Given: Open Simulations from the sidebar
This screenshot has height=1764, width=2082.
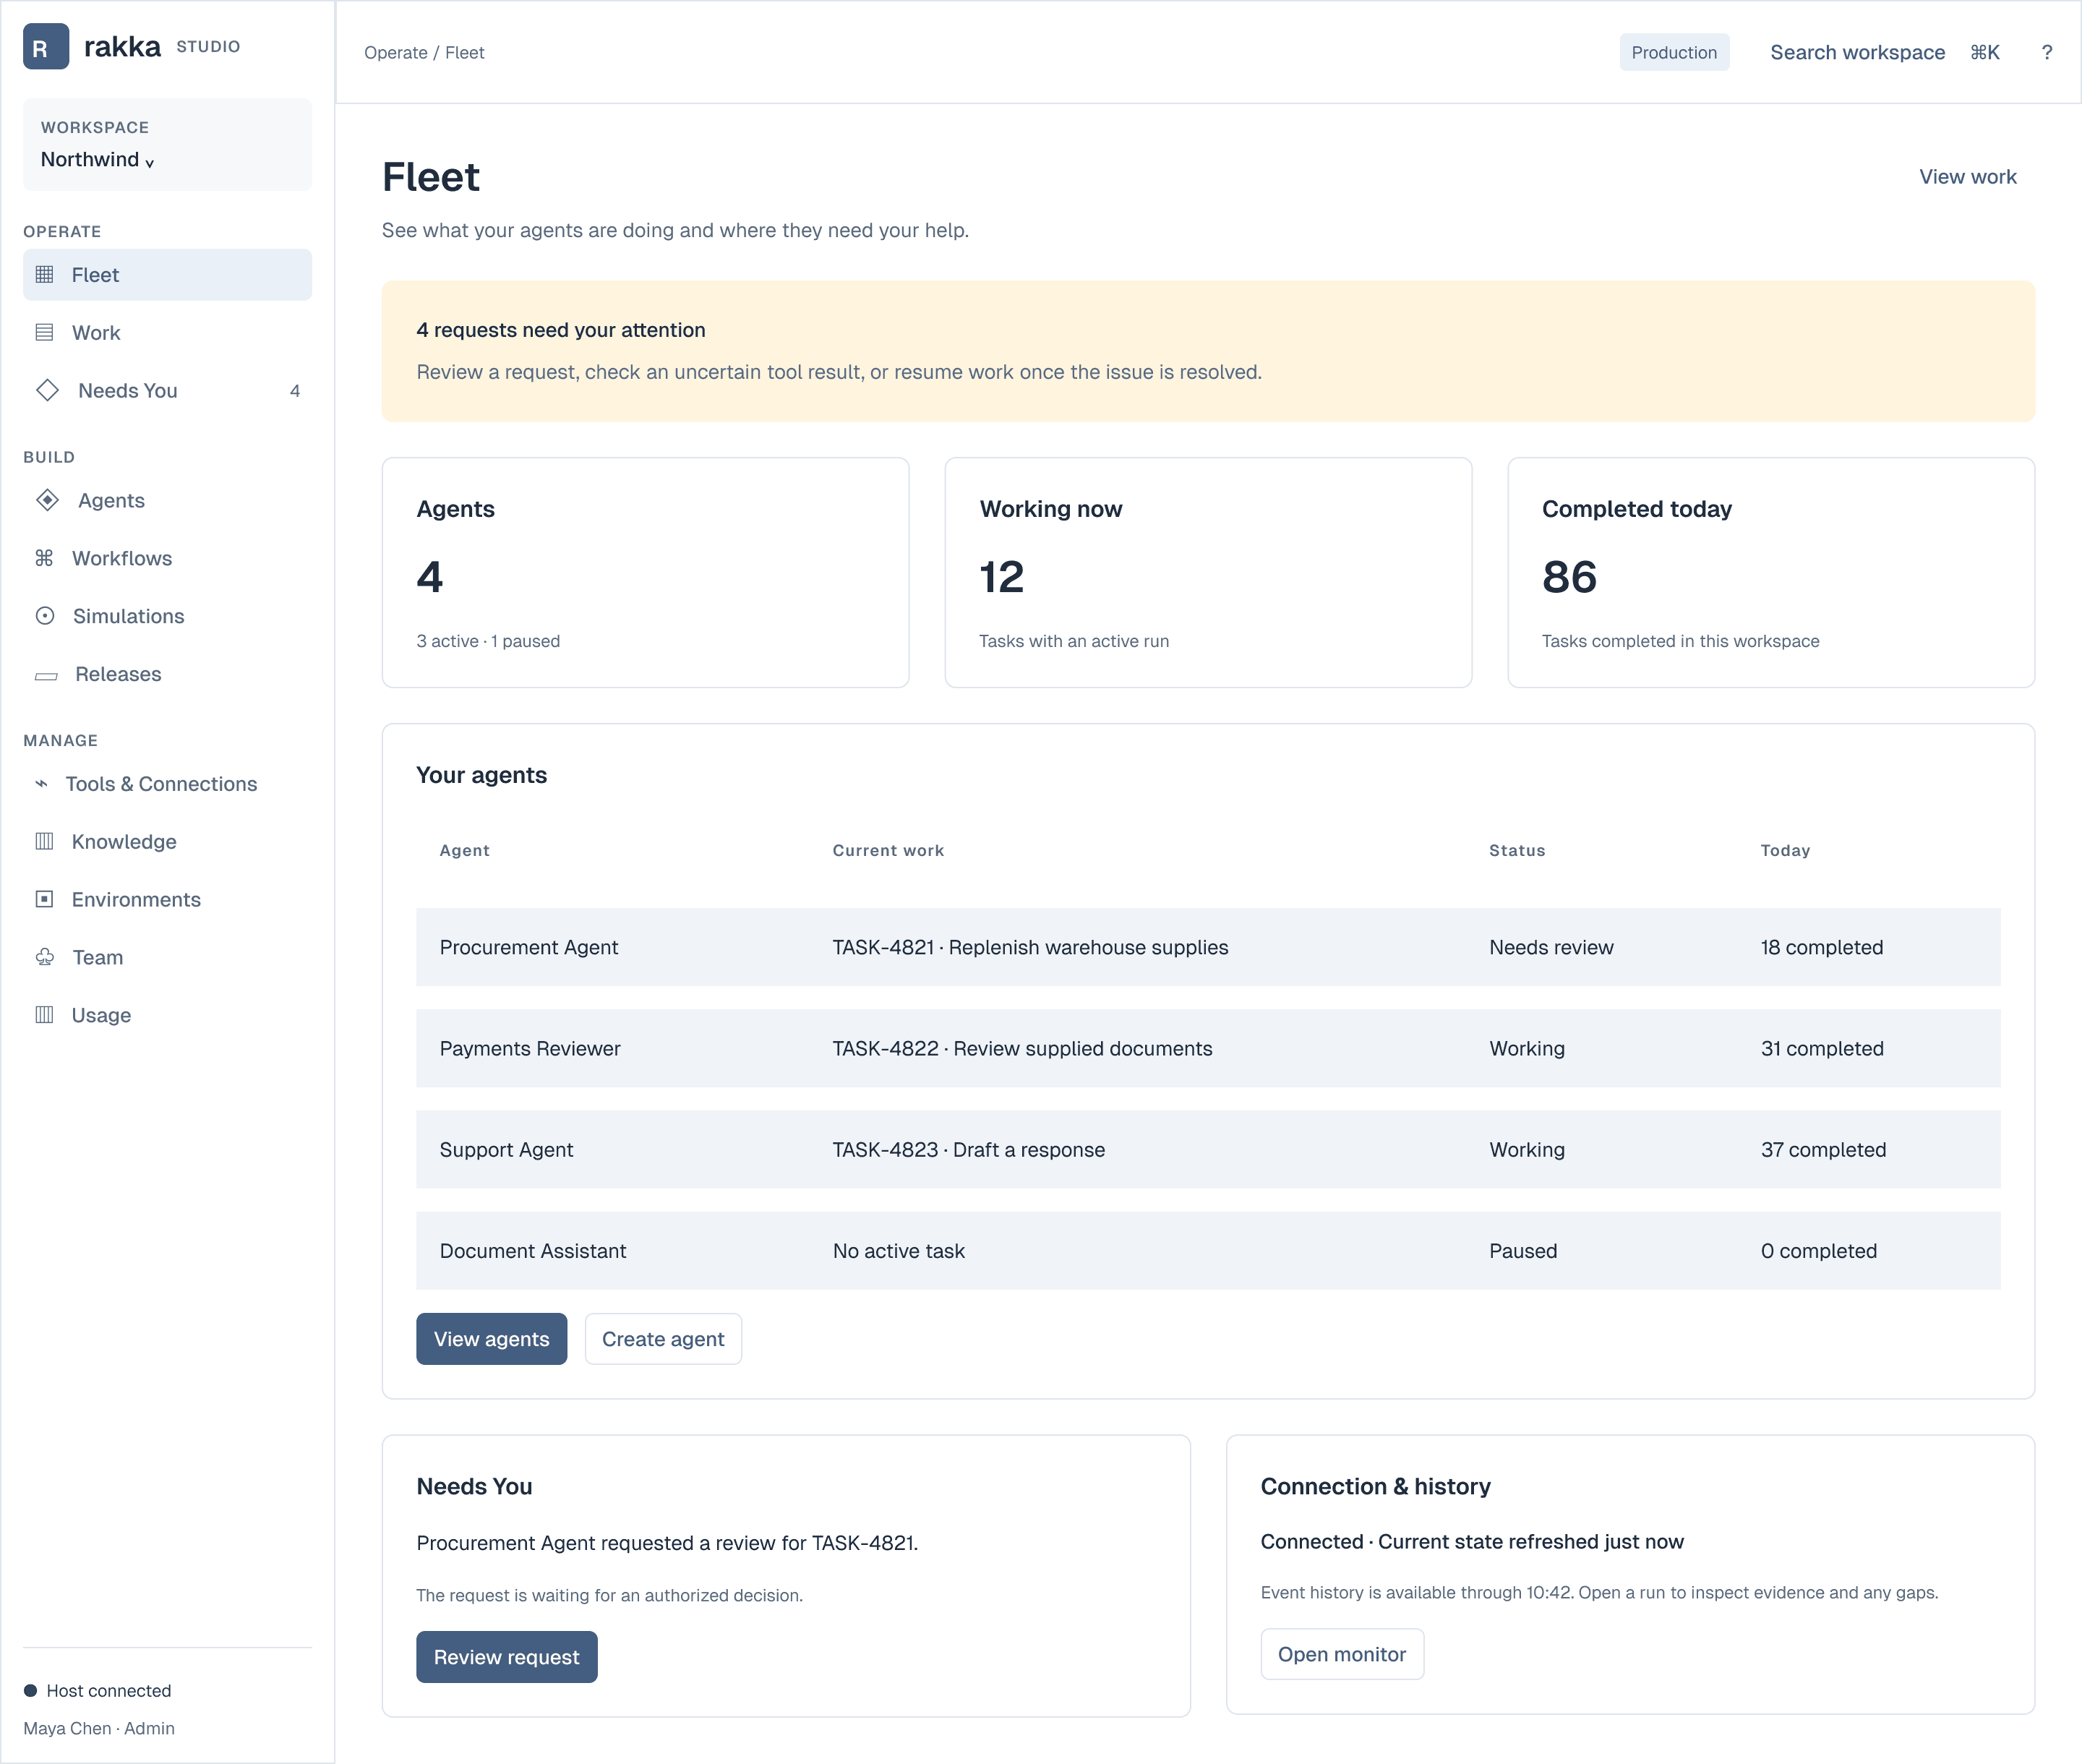Looking at the screenshot, I should coord(168,617).
